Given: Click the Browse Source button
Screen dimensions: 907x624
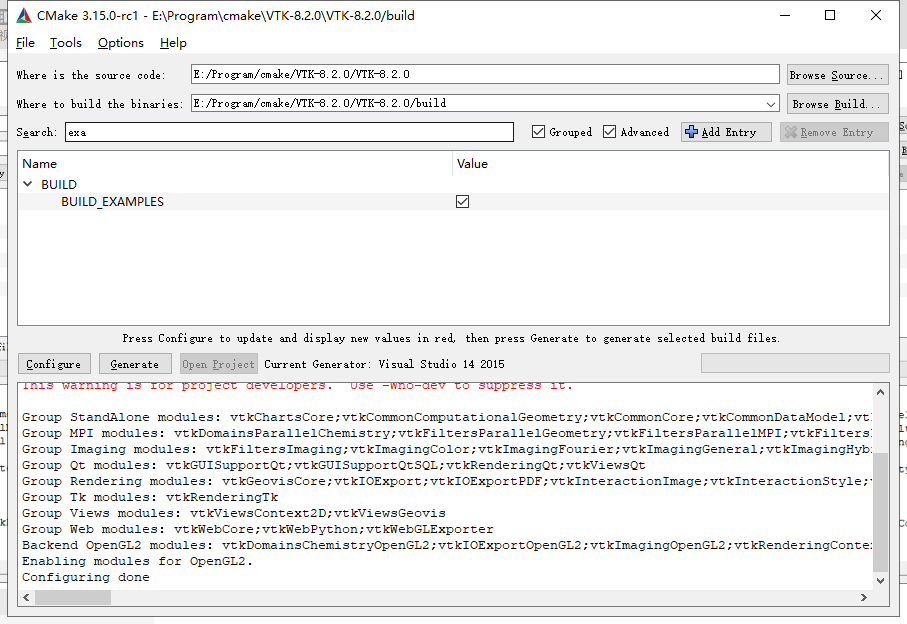Looking at the screenshot, I should point(837,75).
